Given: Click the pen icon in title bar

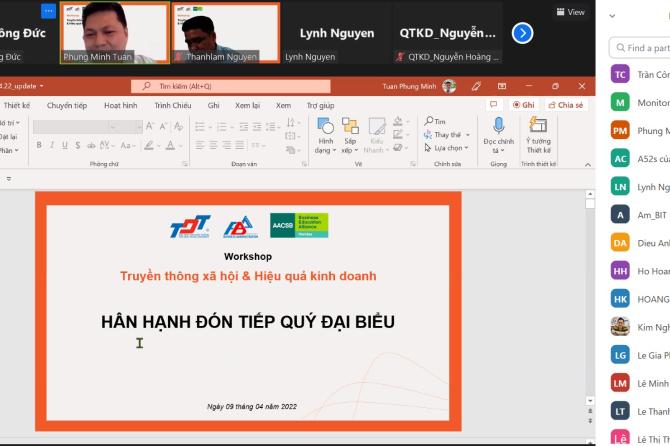Looking at the screenshot, I should point(476,86).
